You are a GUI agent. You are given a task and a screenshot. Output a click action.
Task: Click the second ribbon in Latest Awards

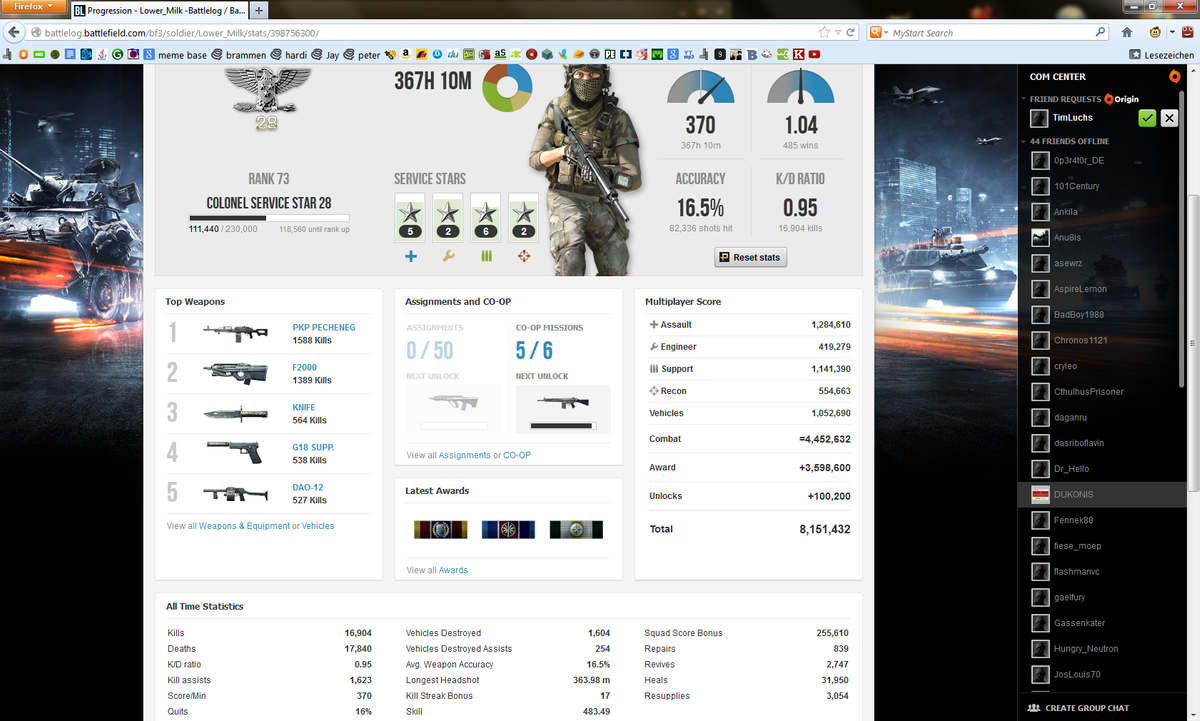(508, 529)
